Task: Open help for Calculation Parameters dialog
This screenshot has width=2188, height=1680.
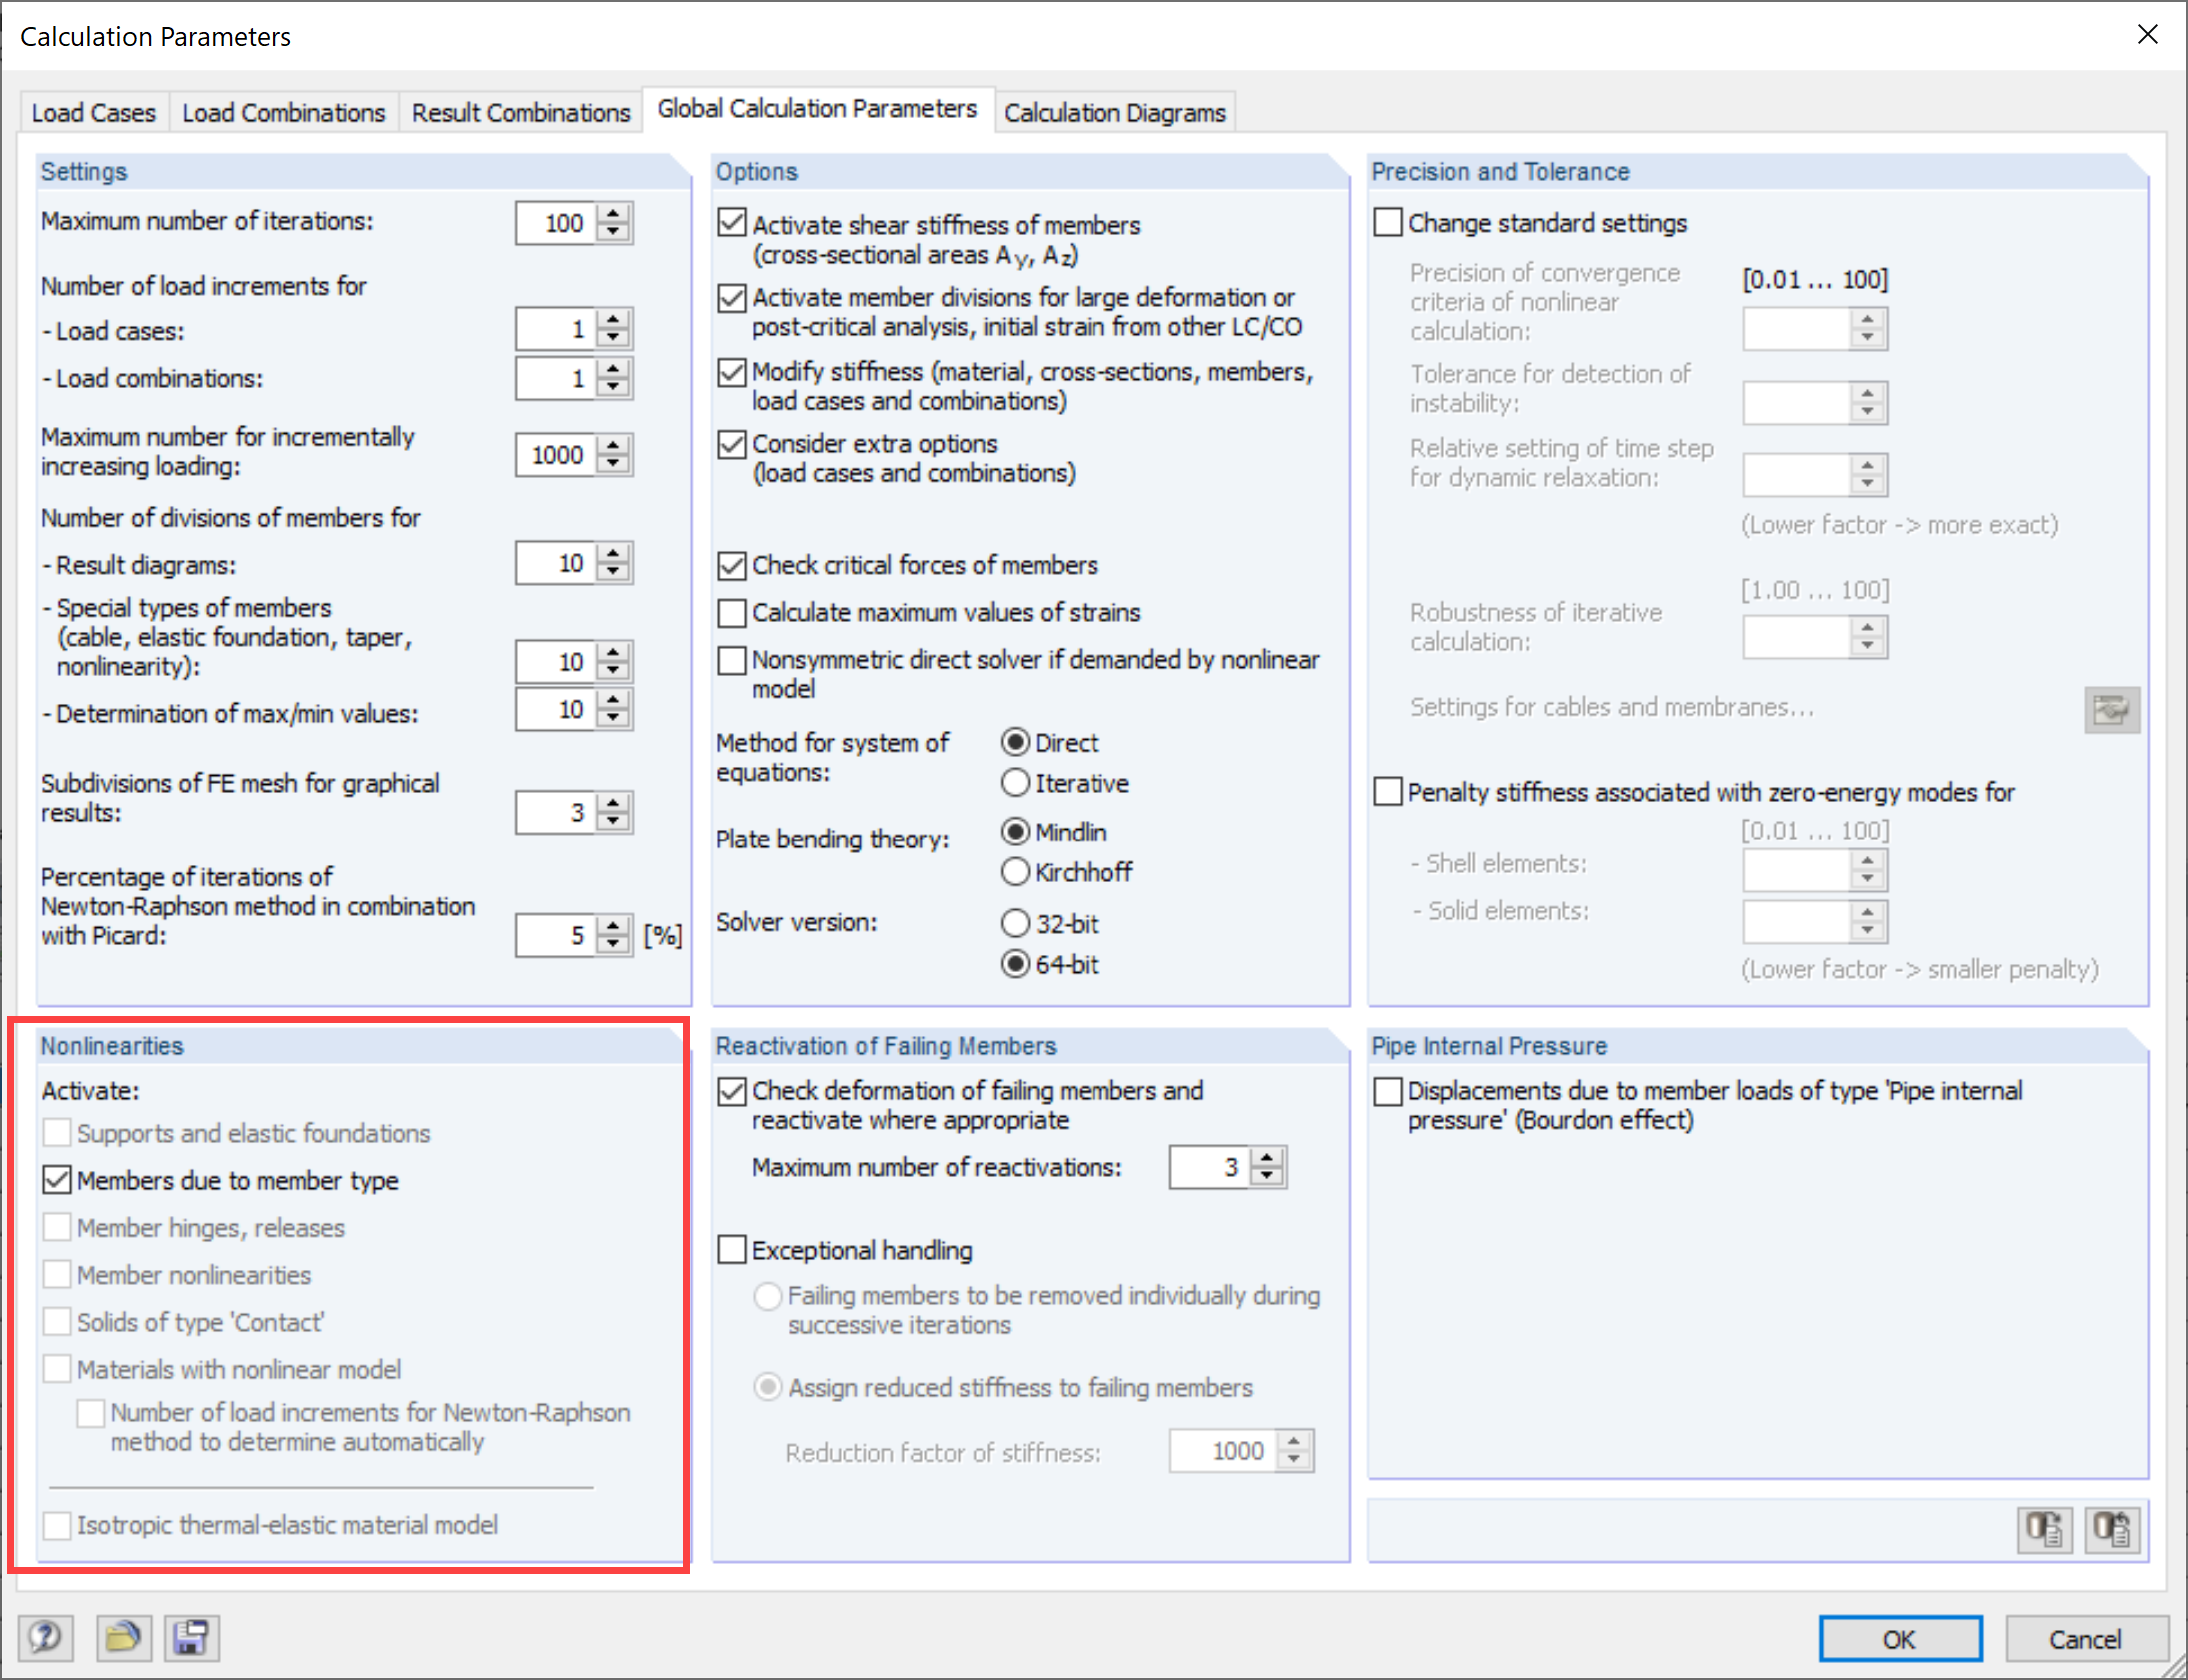Action: point(44,1637)
